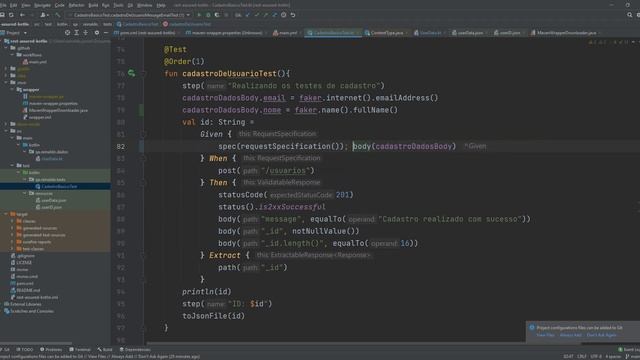Select Scratches and Consoles in the tree

29,311
